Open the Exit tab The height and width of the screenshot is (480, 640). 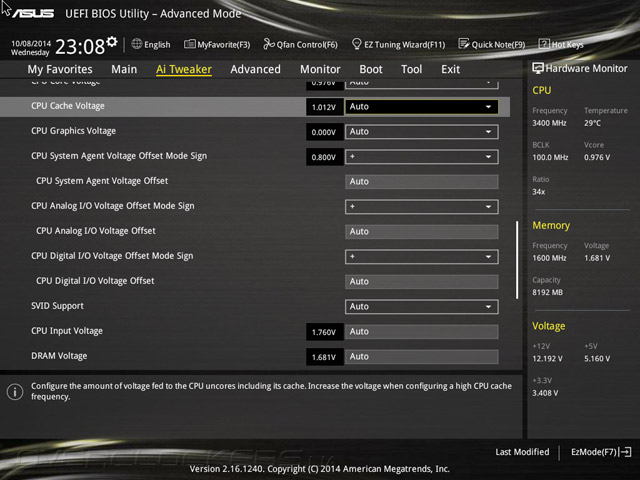tap(451, 69)
